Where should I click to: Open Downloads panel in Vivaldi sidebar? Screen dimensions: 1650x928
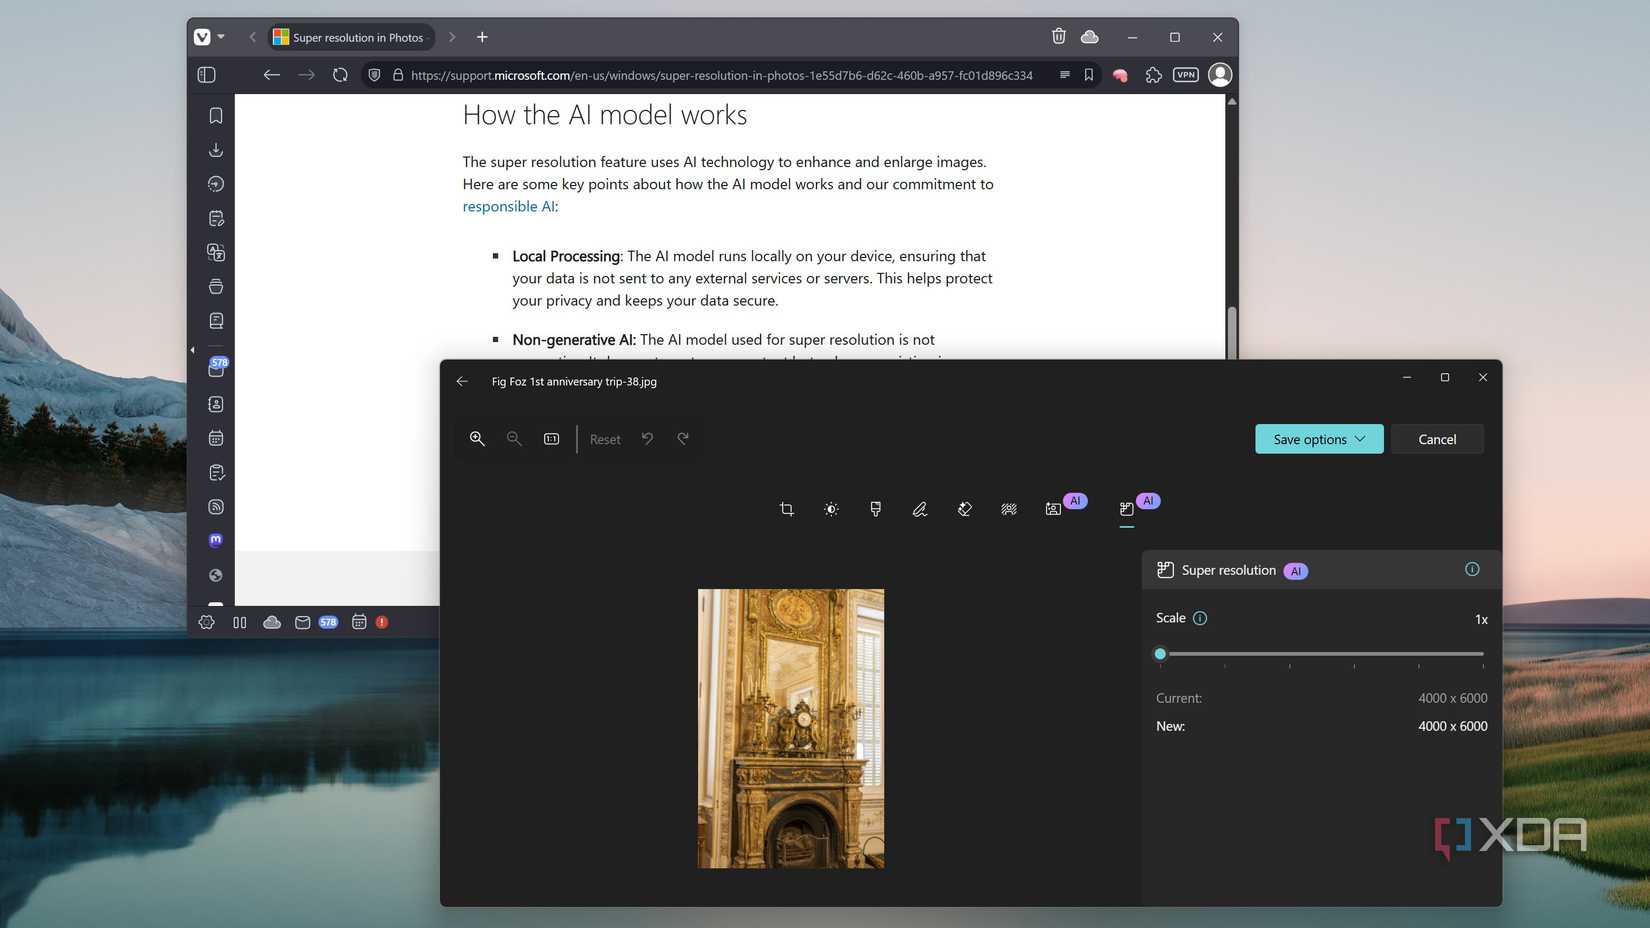pos(216,150)
